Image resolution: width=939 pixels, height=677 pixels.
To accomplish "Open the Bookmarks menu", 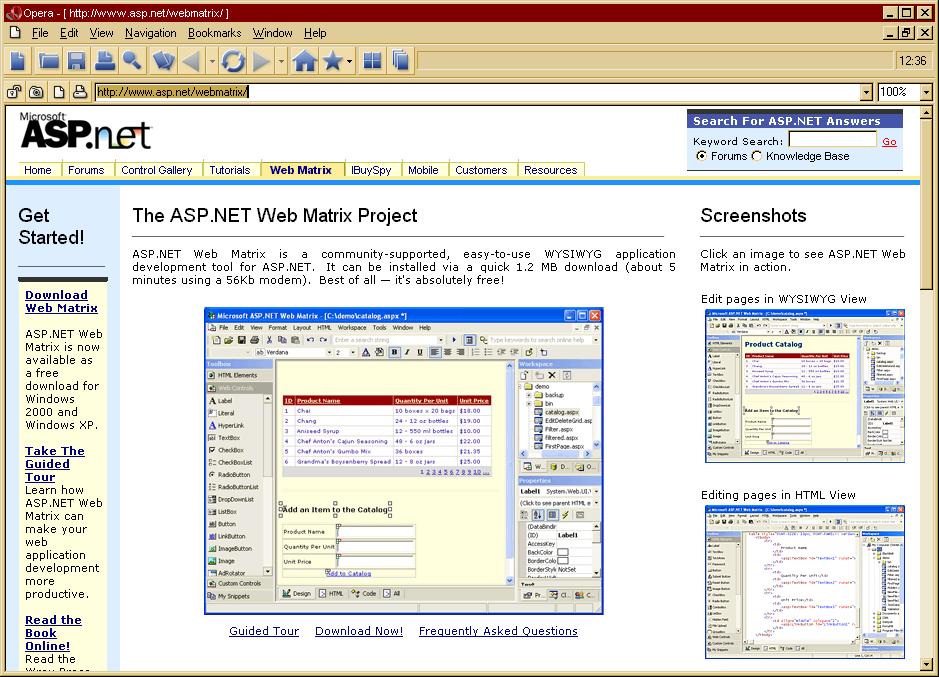I will click(214, 33).
